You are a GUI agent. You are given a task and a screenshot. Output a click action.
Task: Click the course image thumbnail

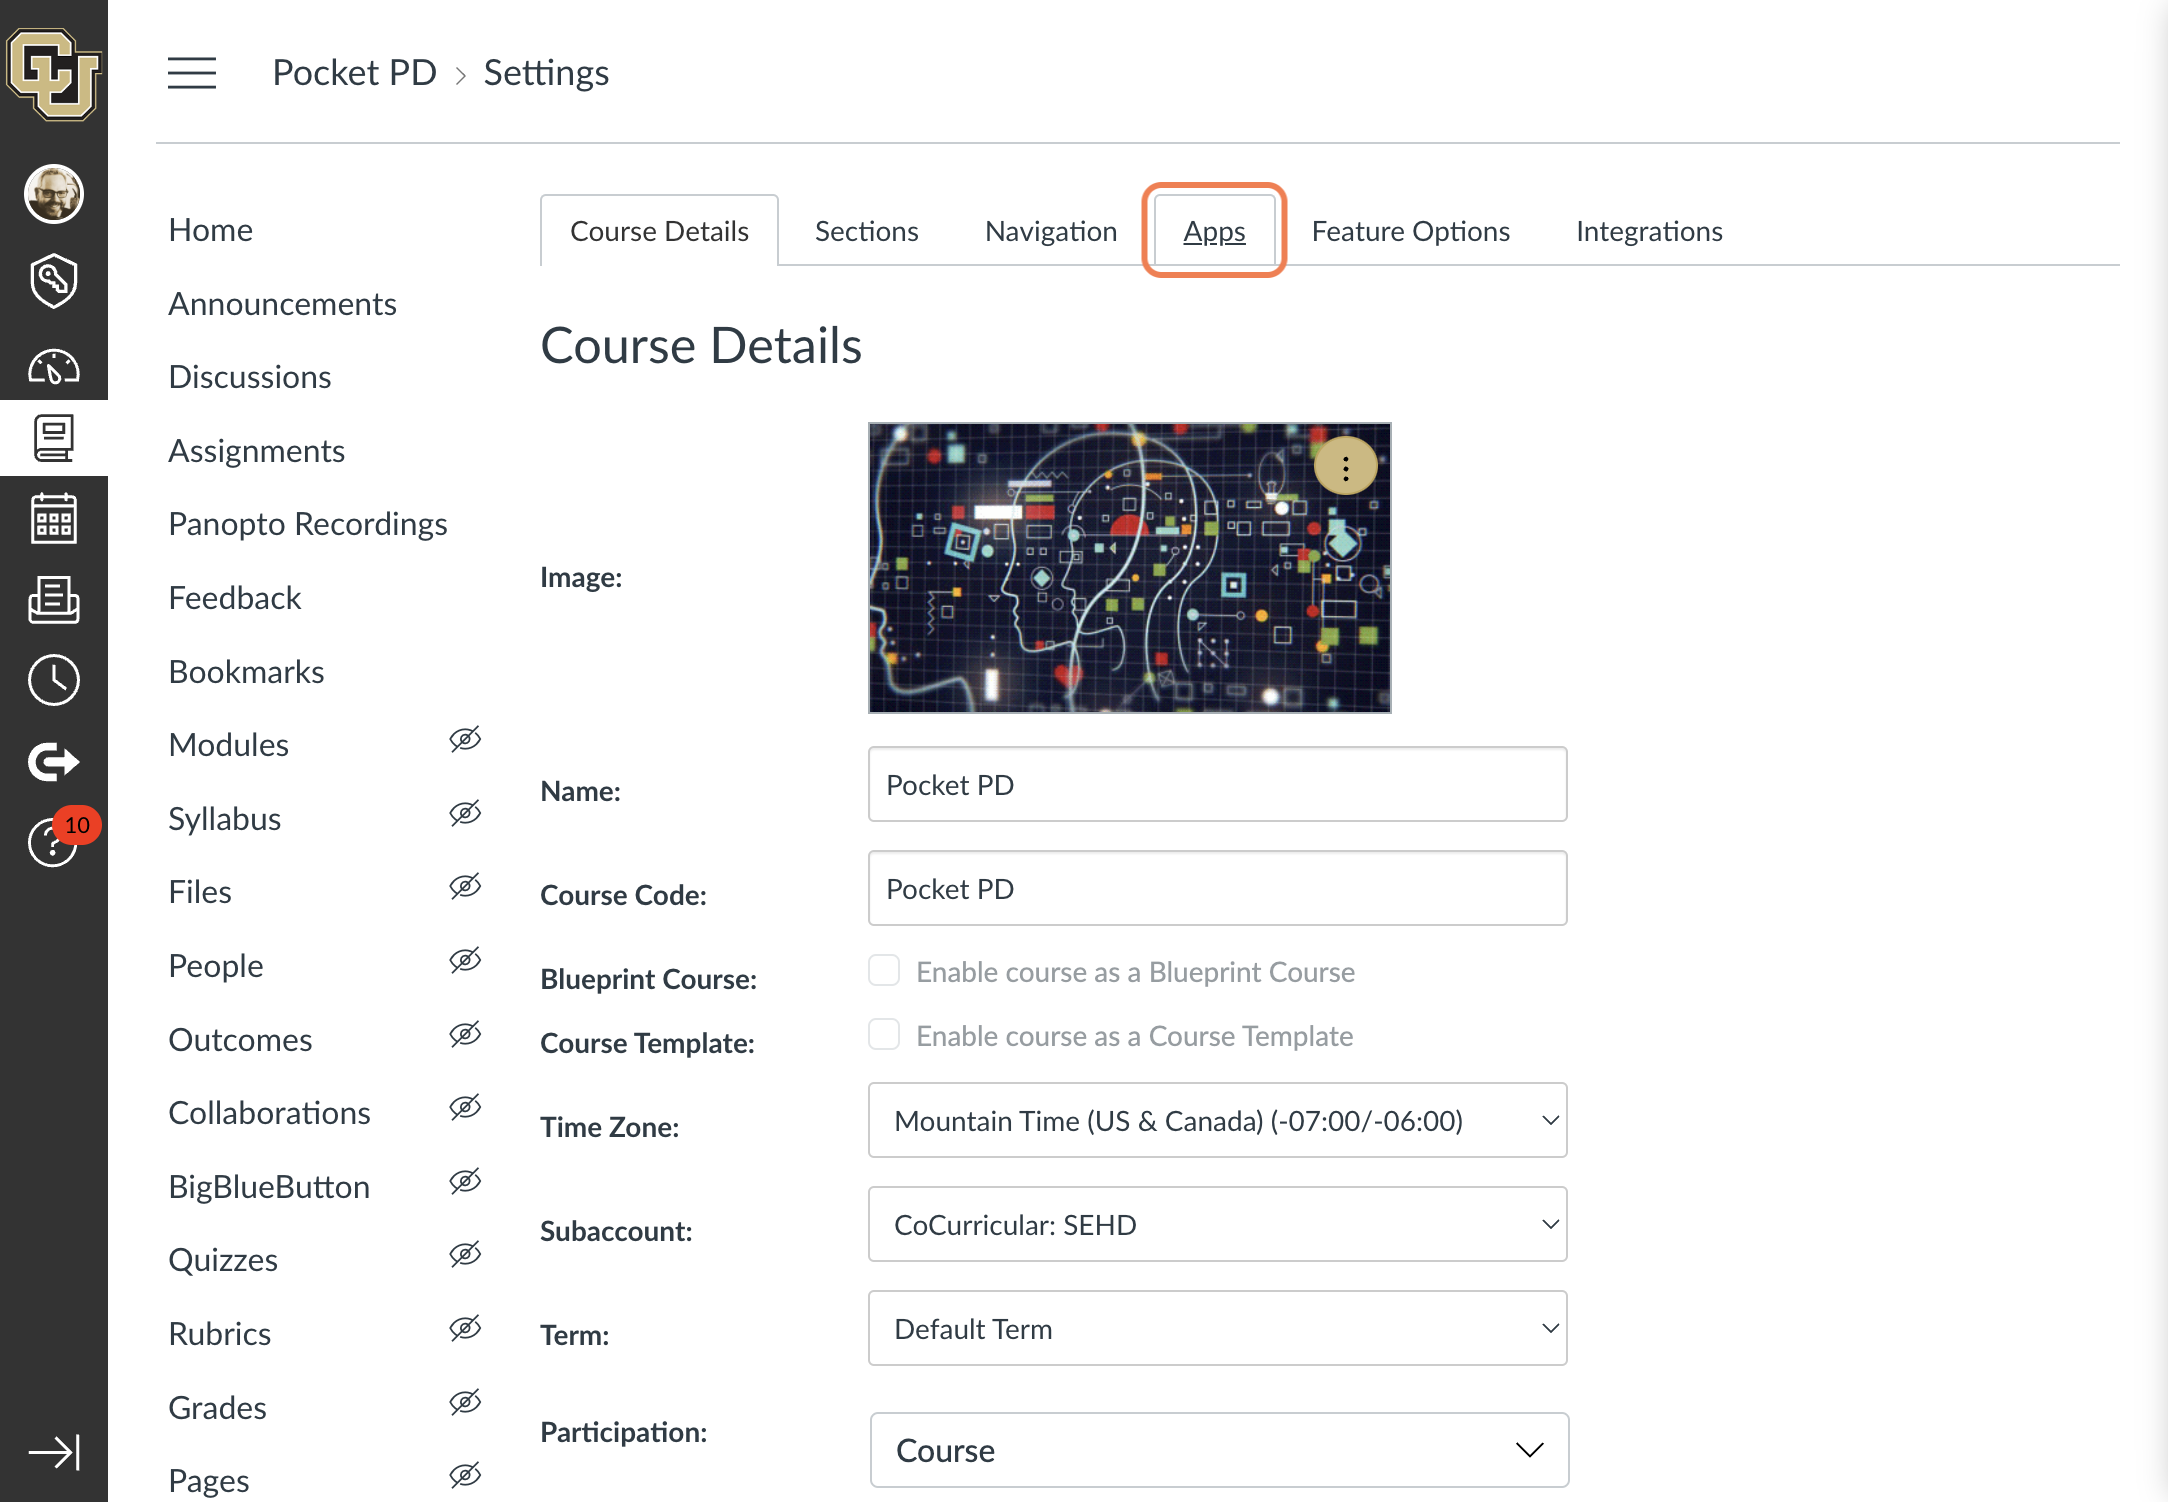pos(1129,567)
